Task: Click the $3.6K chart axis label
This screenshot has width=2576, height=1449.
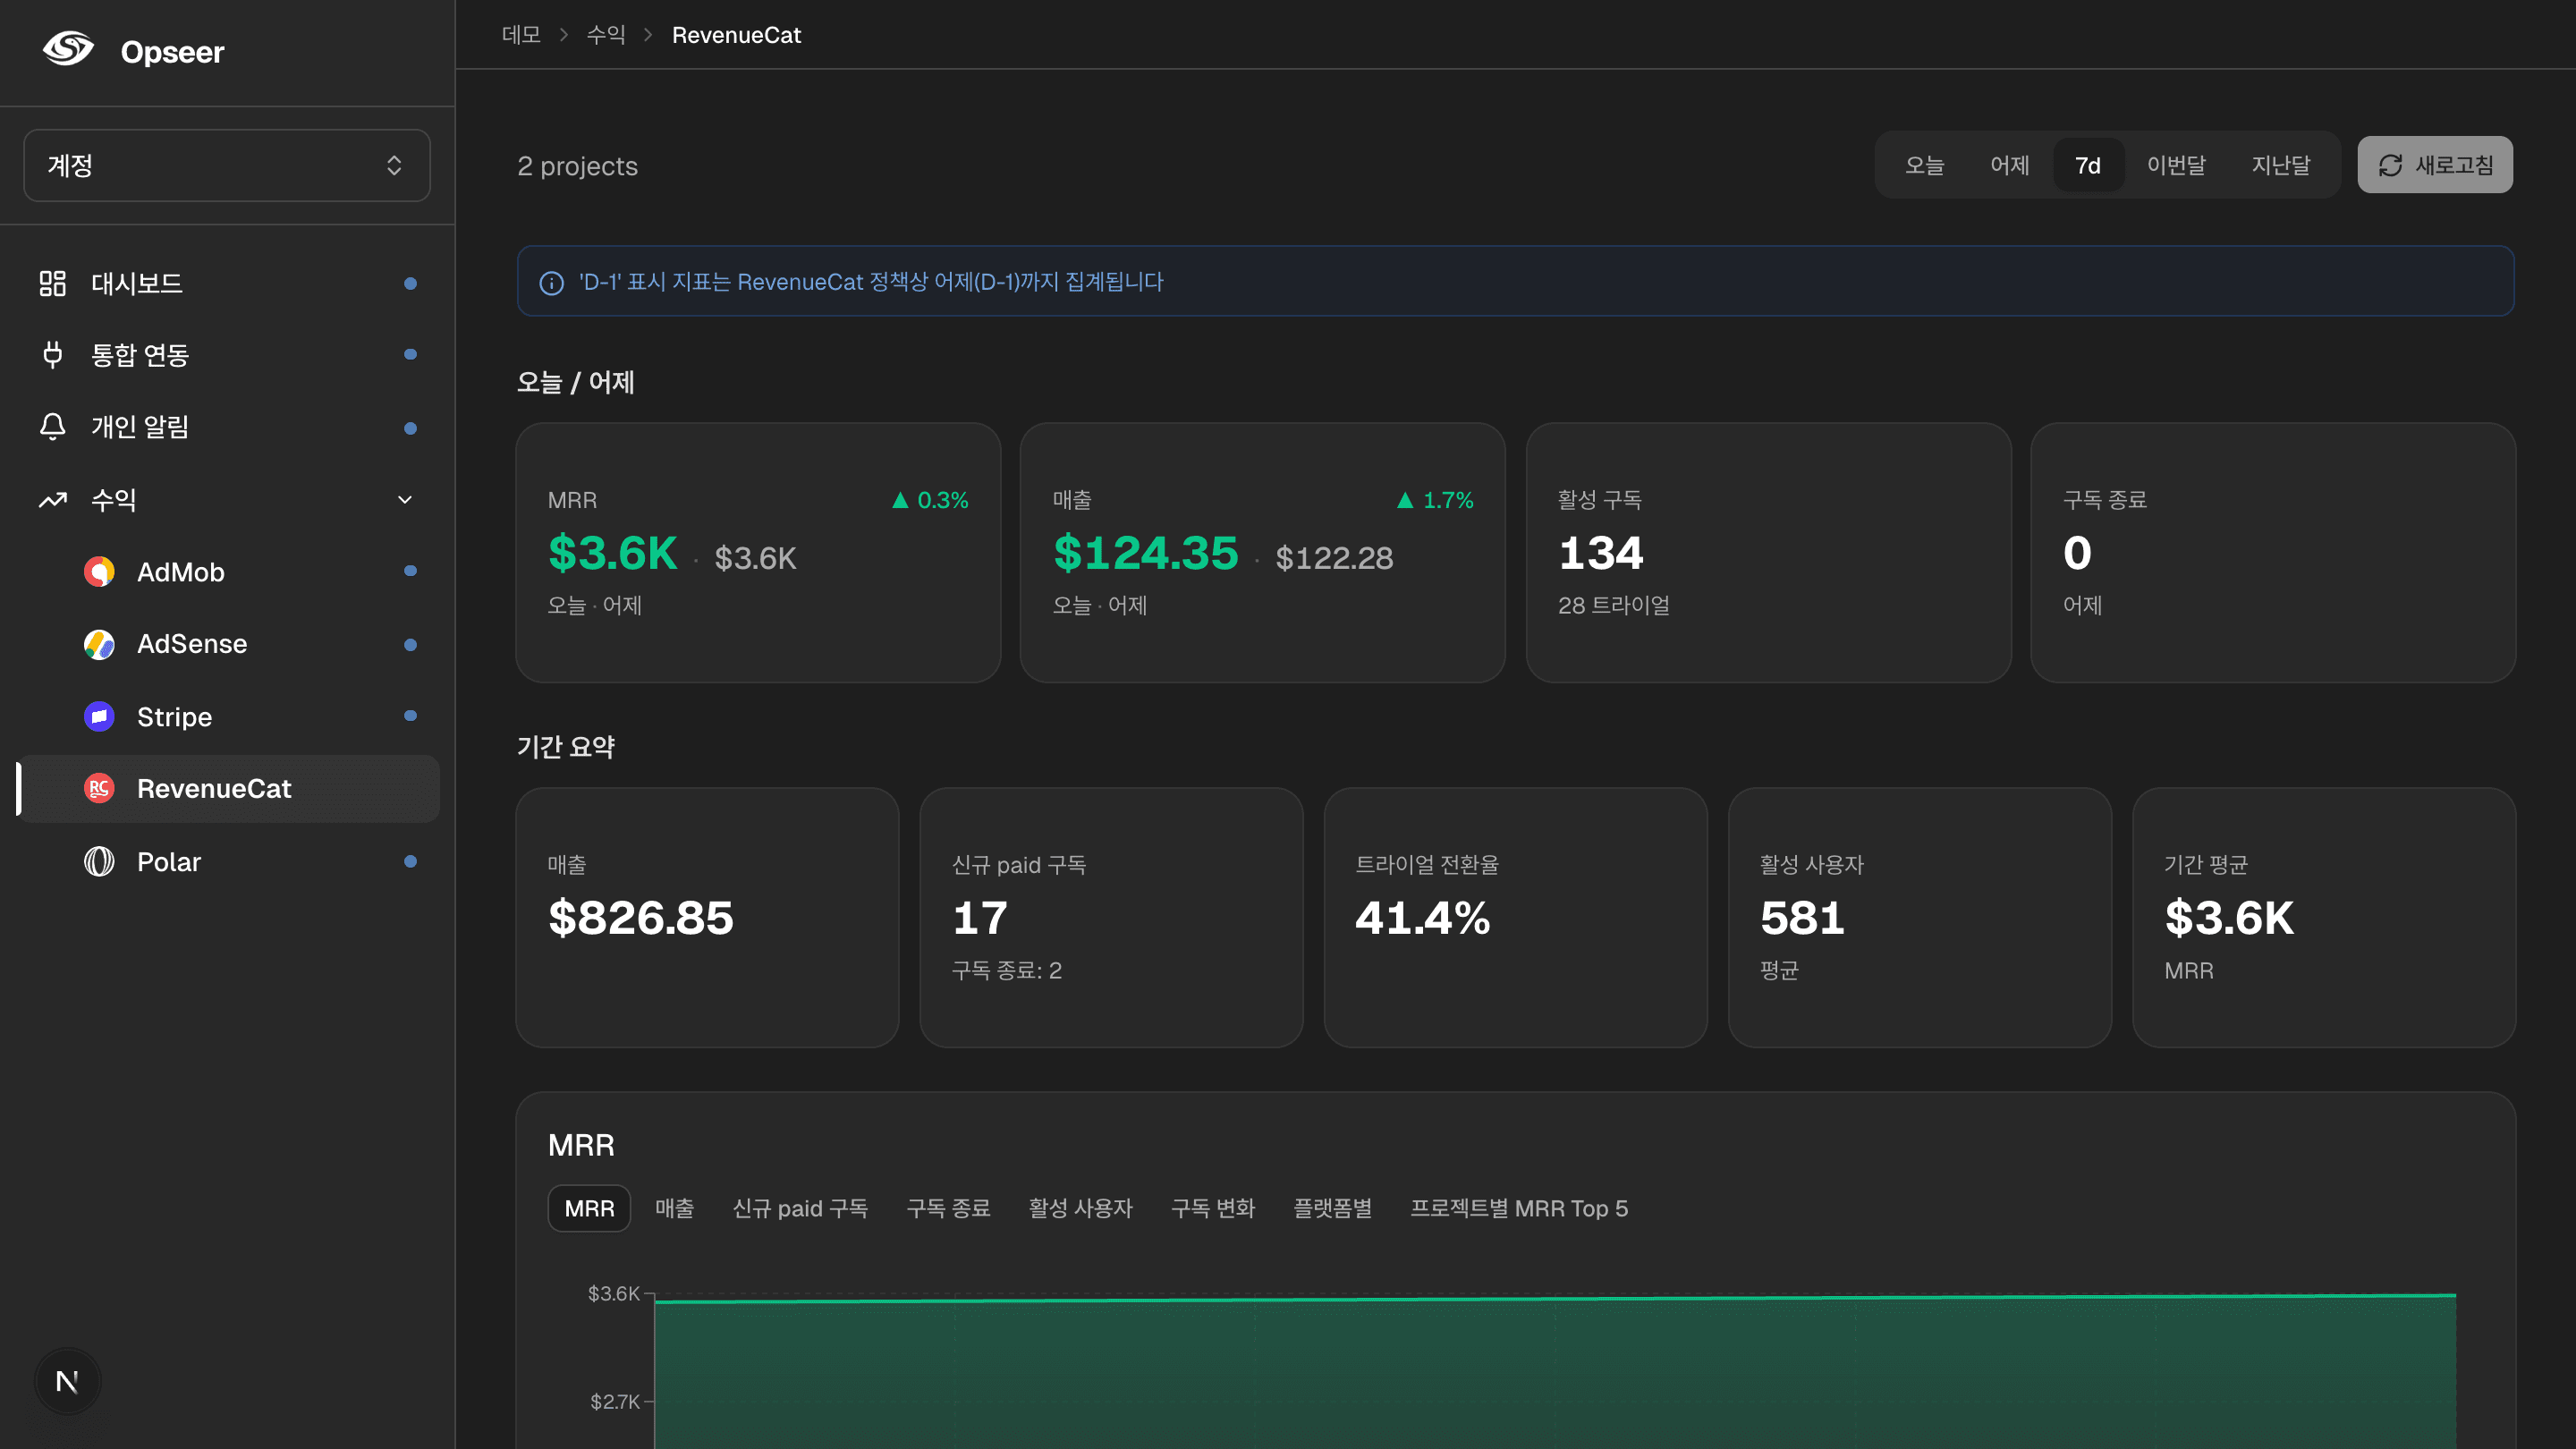Action: tap(613, 1293)
